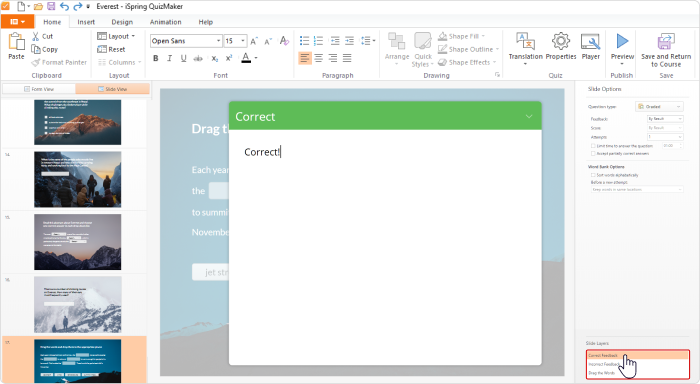Viewport: 700px width, 384px height.
Task: Switch to Form View
Action: [x=39, y=89]
